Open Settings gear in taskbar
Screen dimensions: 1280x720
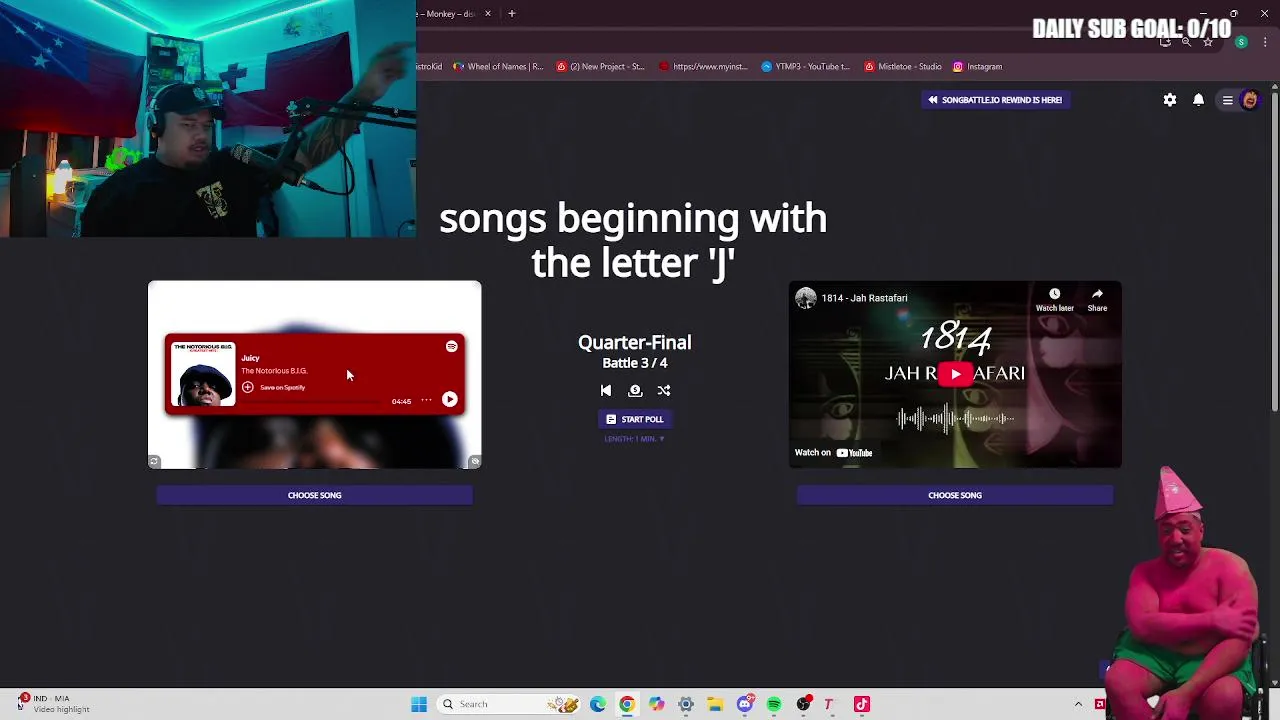[x=686, y=704]
